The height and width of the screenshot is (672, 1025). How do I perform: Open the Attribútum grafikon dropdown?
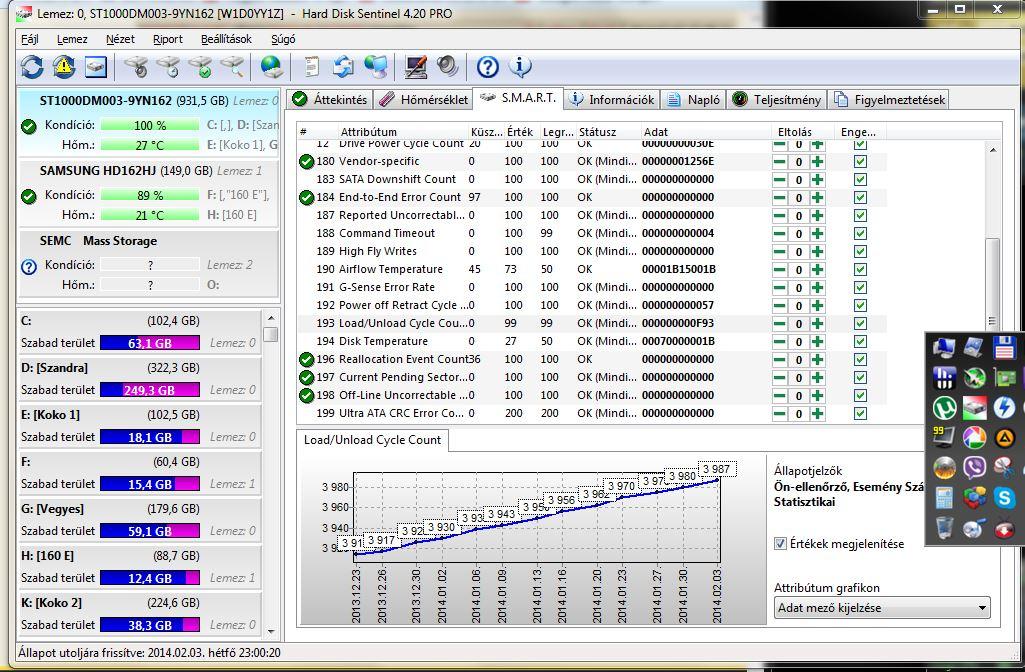coord(882,608)
